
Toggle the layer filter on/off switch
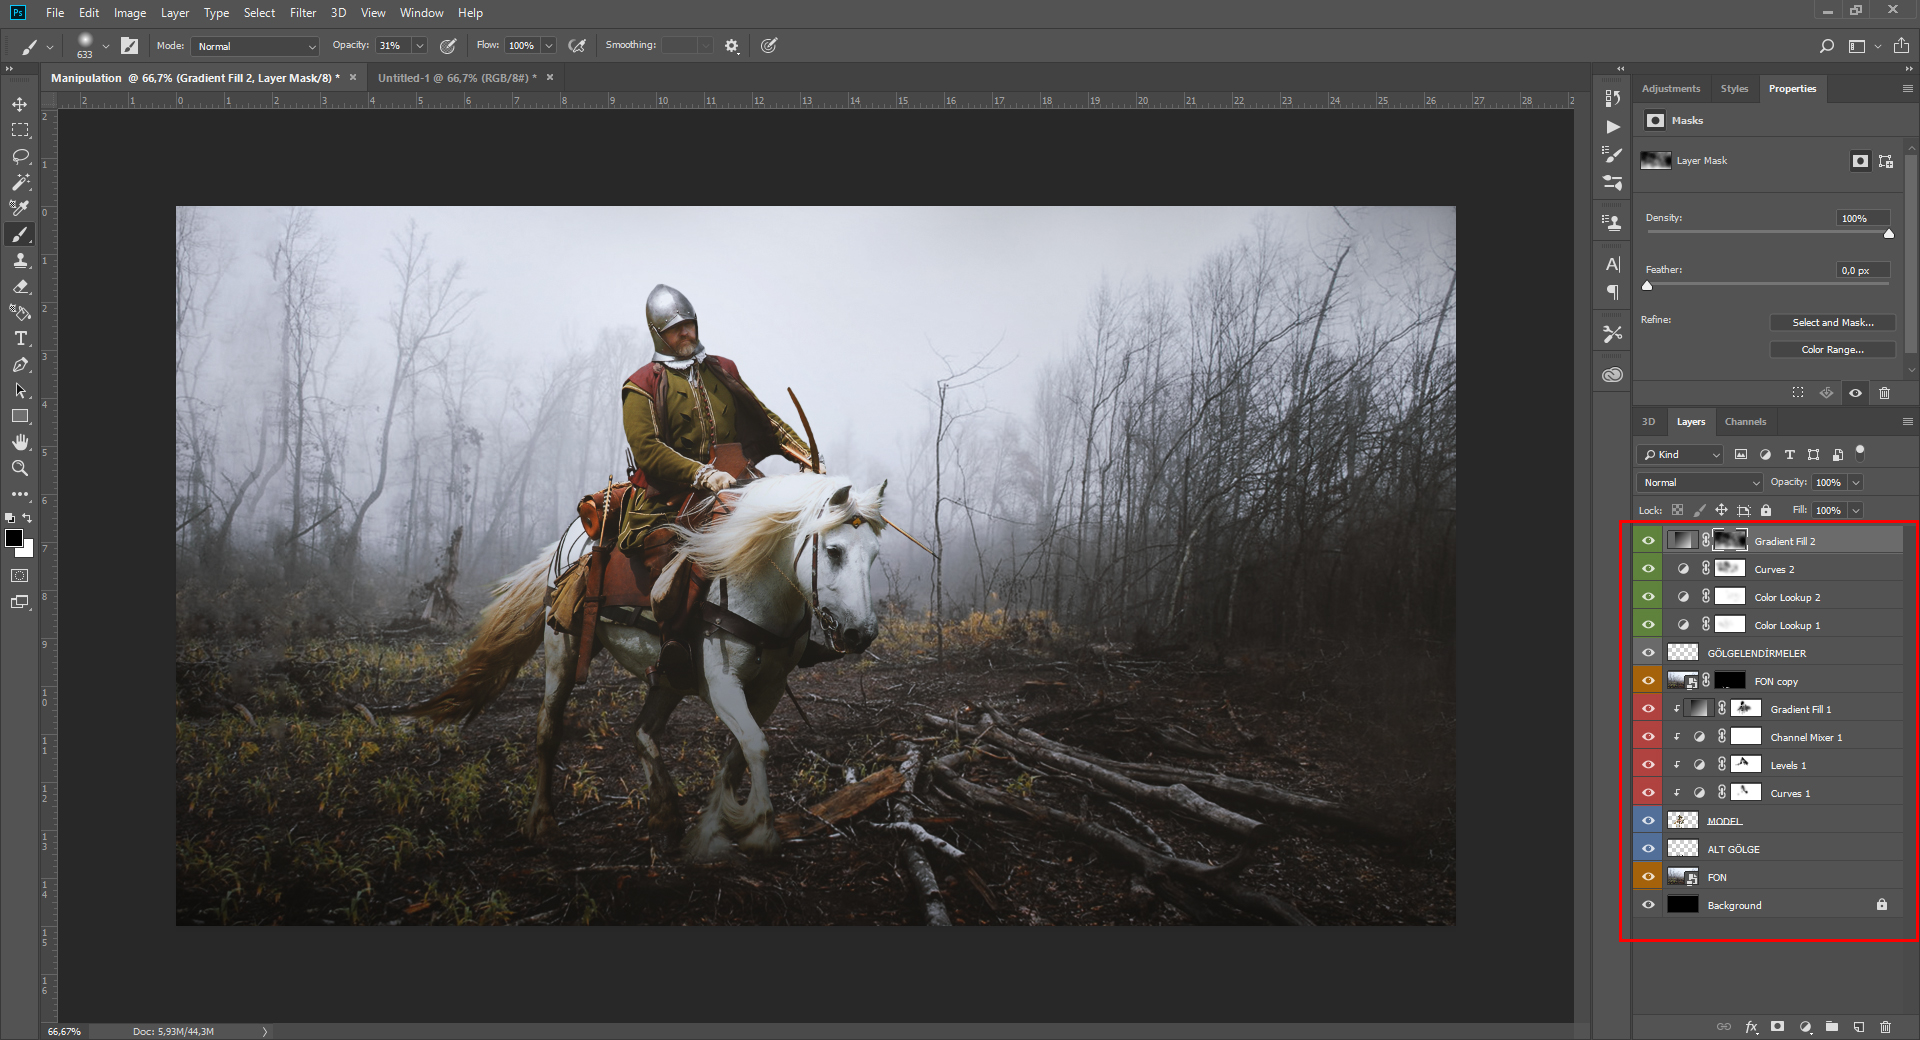pos(1860,452)
